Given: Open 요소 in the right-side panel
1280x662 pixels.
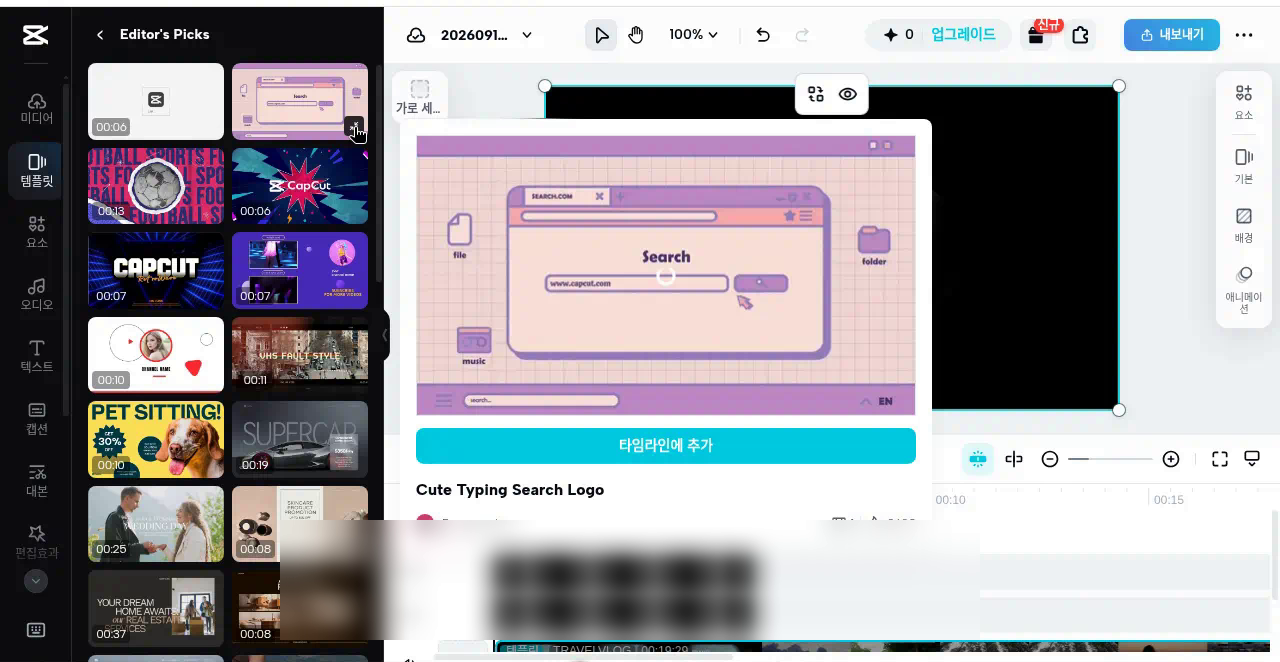Looking at the screenshot, I should click(1244, 102).
